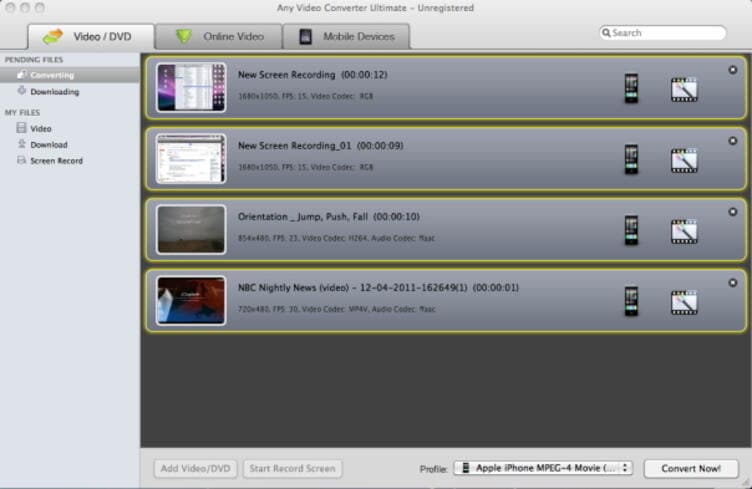Image resolution: width=752 pixels, height=489 pixels.
Task: Click the Download icon in My Files
Action: pyautogui.click(x=22, y=144)
